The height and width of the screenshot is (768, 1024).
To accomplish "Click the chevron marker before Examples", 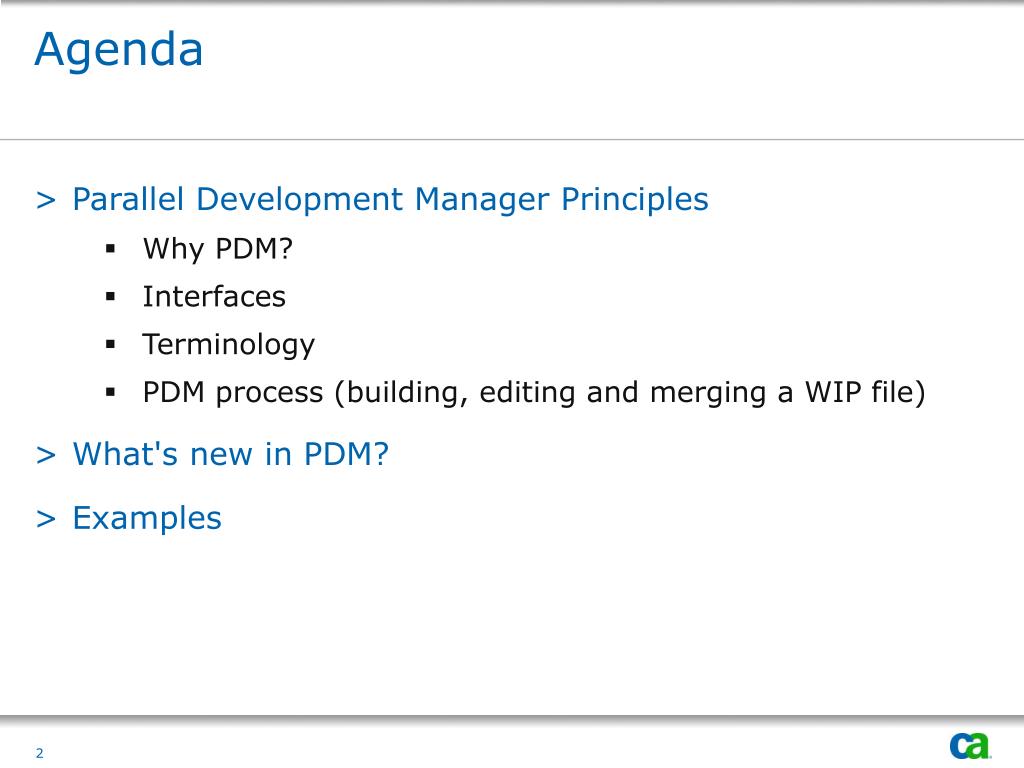I will (x=46, y=519).
